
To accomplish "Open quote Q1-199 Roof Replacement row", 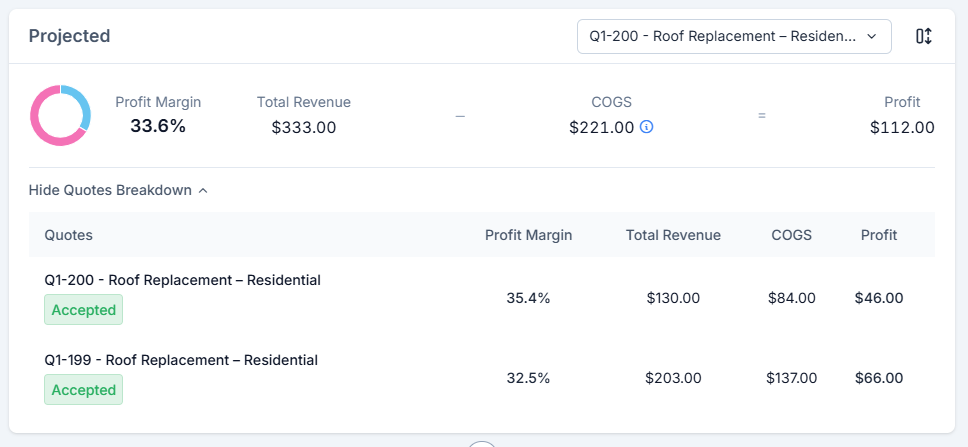I will [181, 360].
